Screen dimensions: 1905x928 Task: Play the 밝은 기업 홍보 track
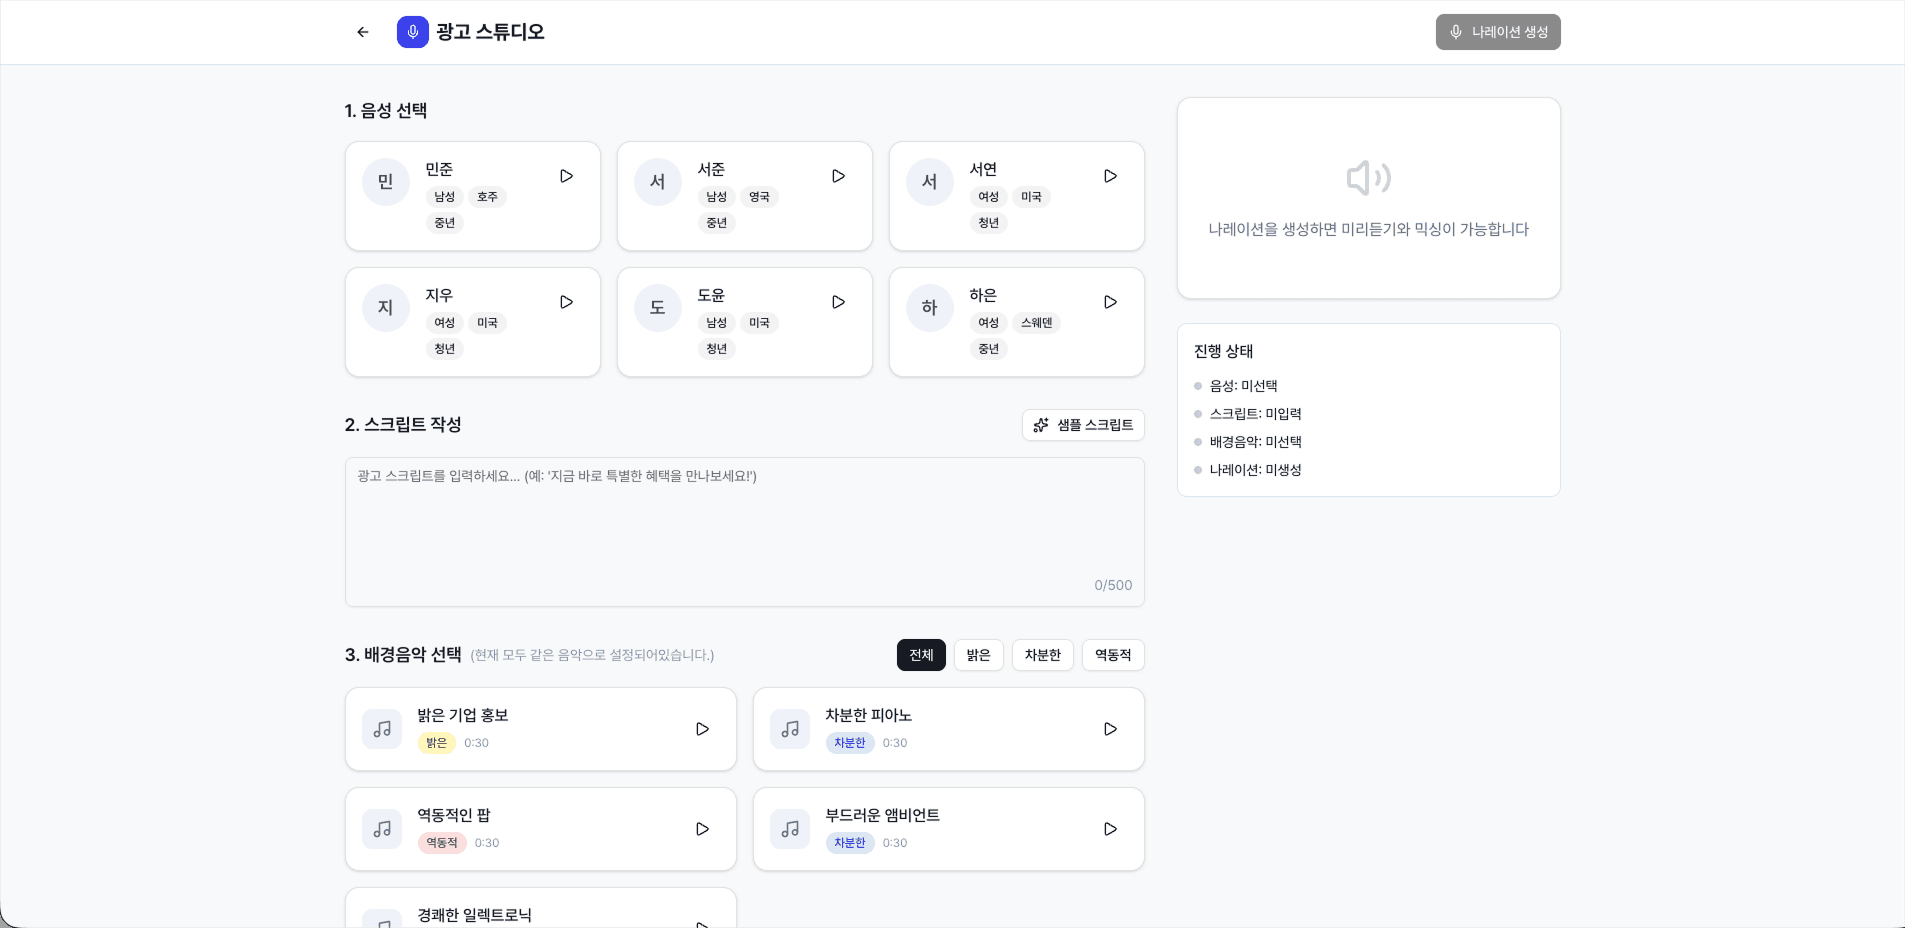click(x=703, y=729)
